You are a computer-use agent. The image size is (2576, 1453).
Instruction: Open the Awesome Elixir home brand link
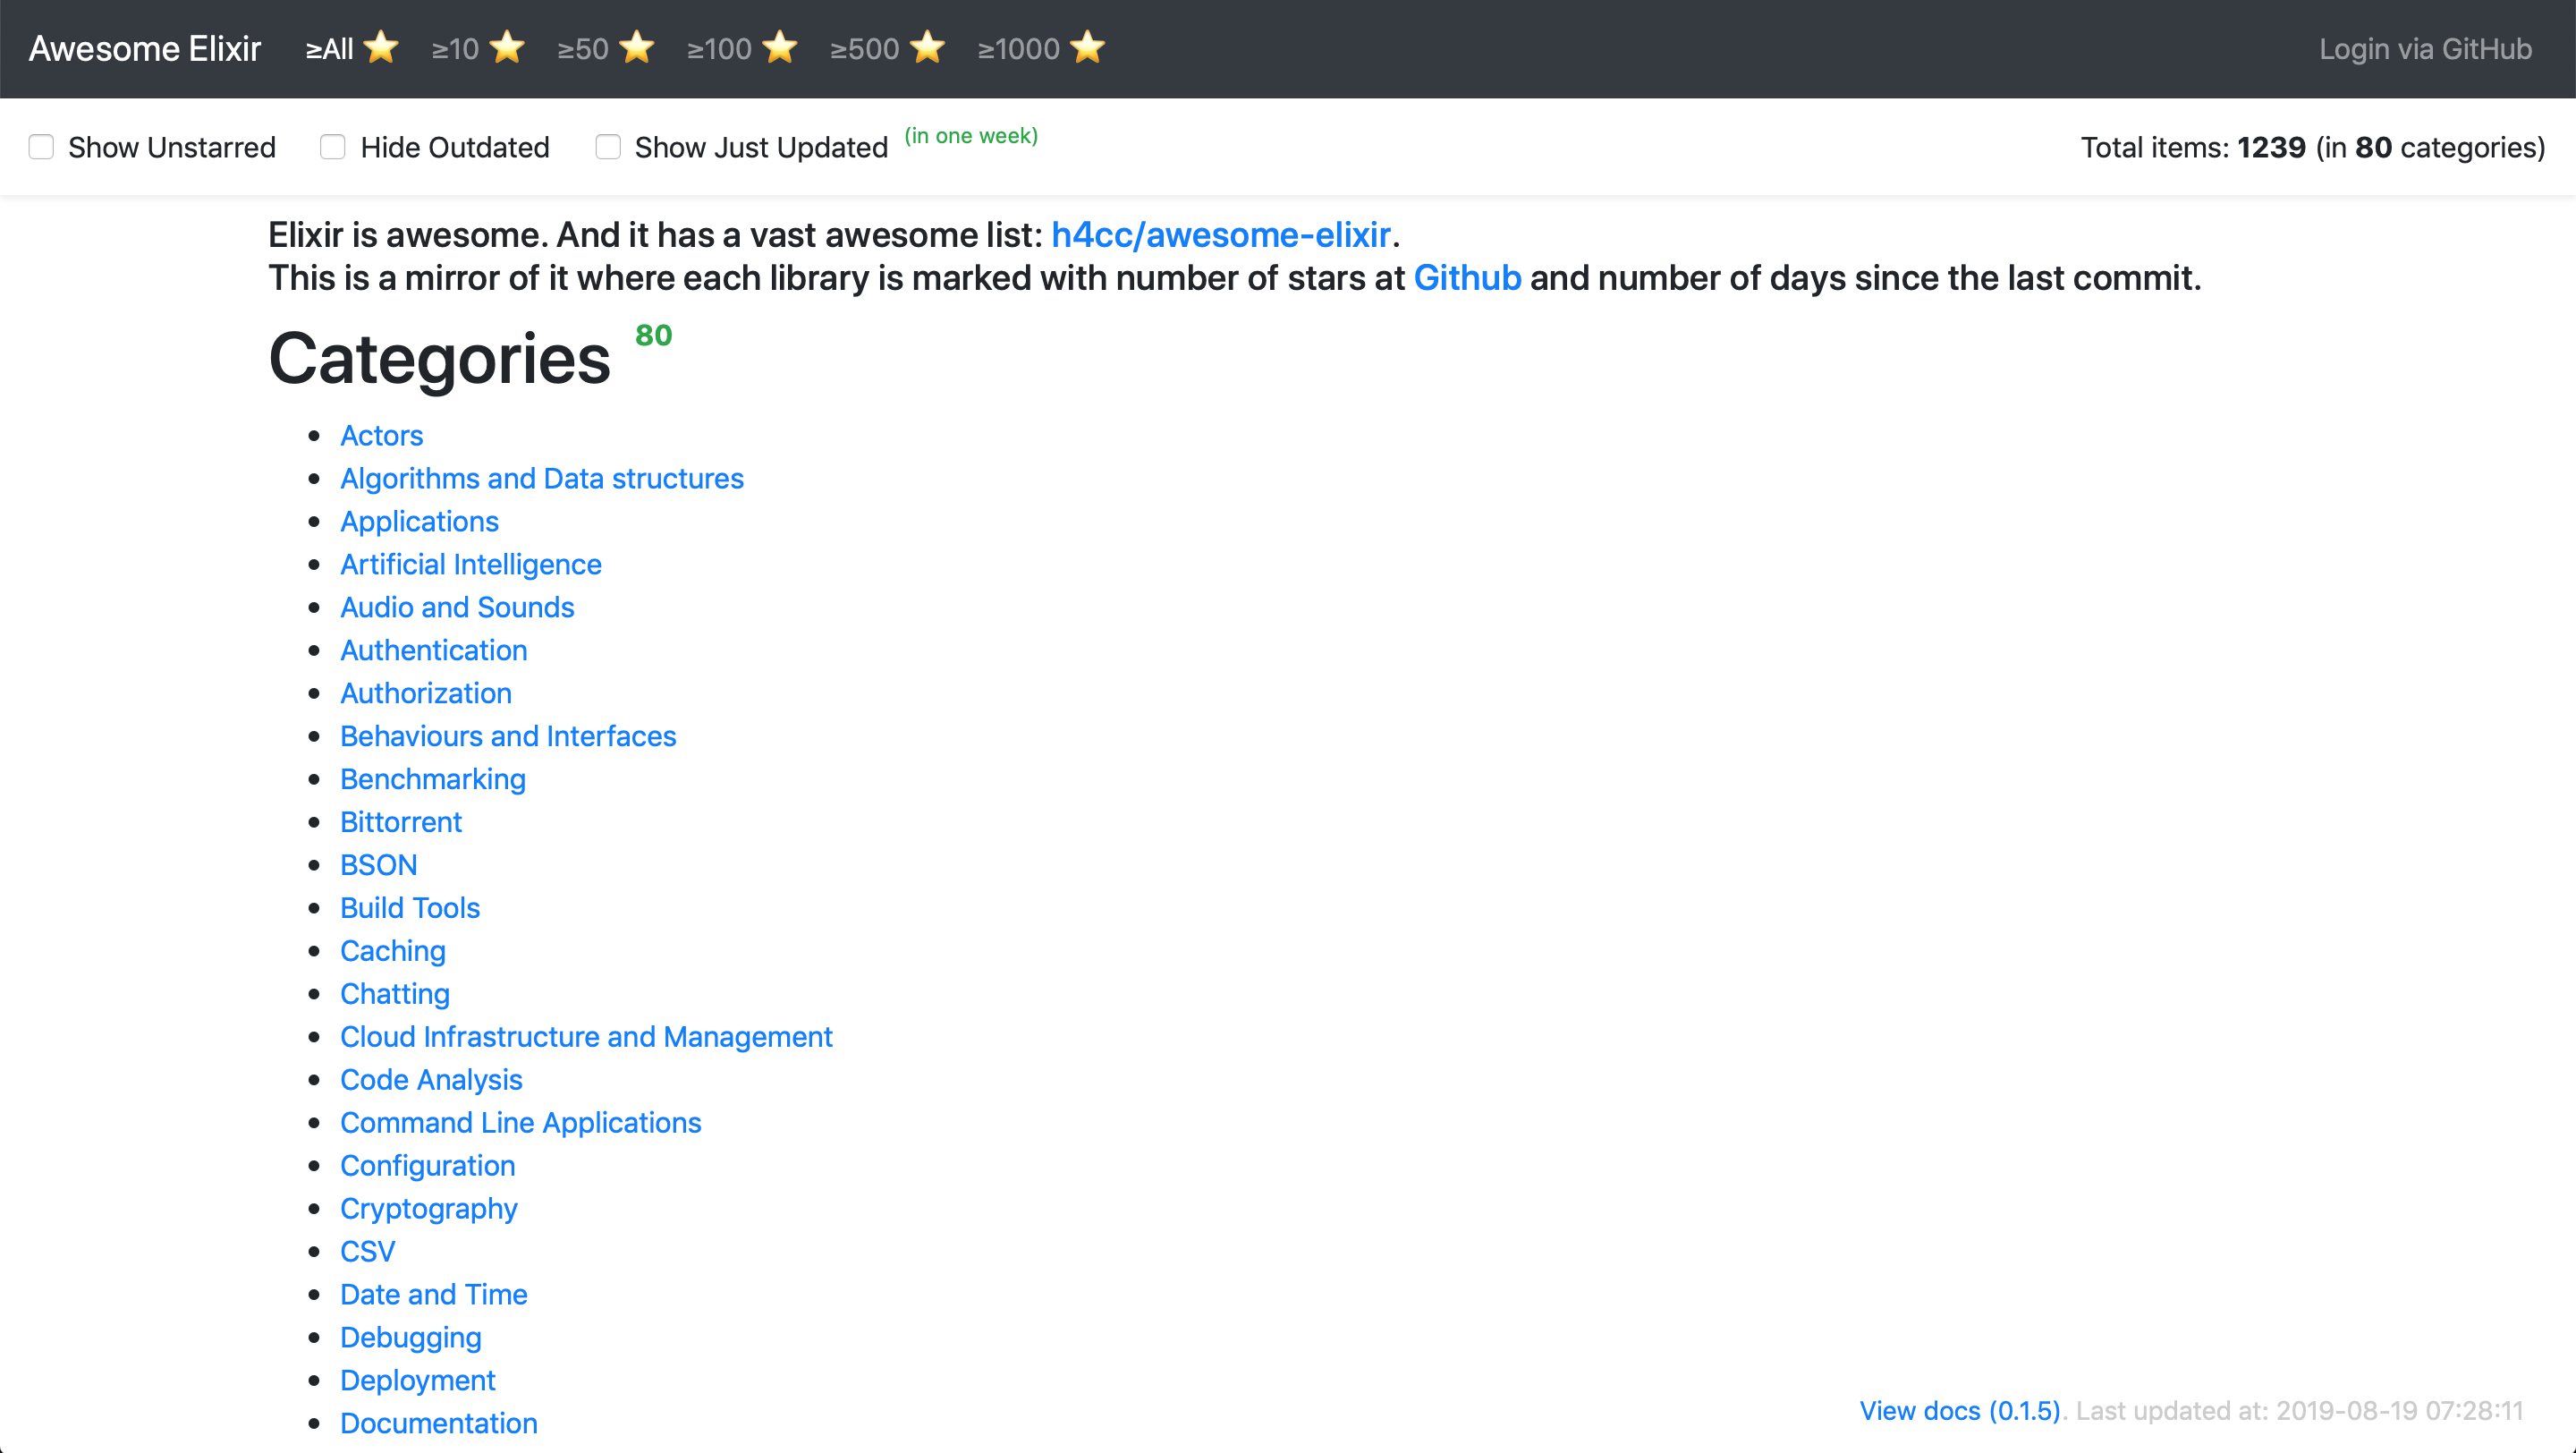(x=145, y=49)
